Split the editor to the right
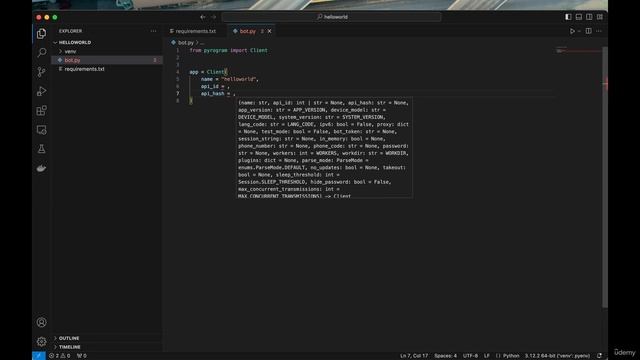The width and height of the screenshot is (640, 360). pos(589,31)
